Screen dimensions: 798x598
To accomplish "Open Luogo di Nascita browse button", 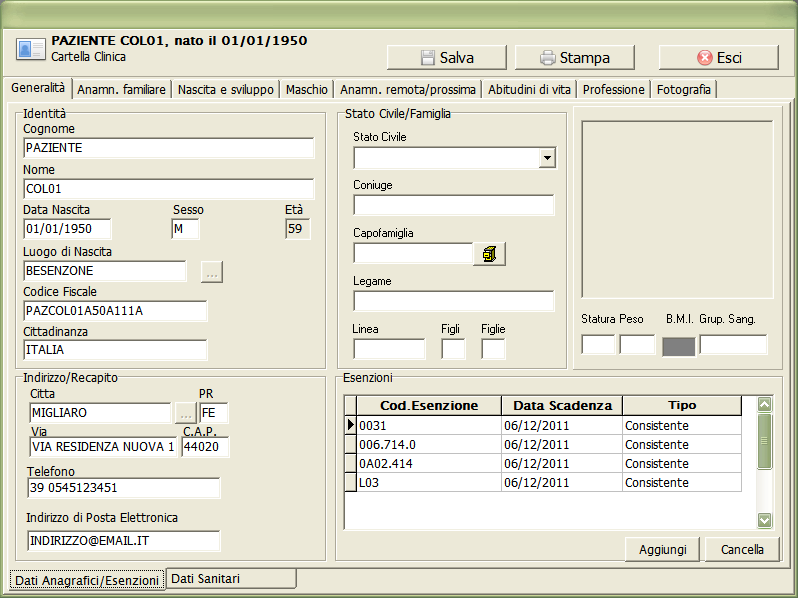I will 211,271.
